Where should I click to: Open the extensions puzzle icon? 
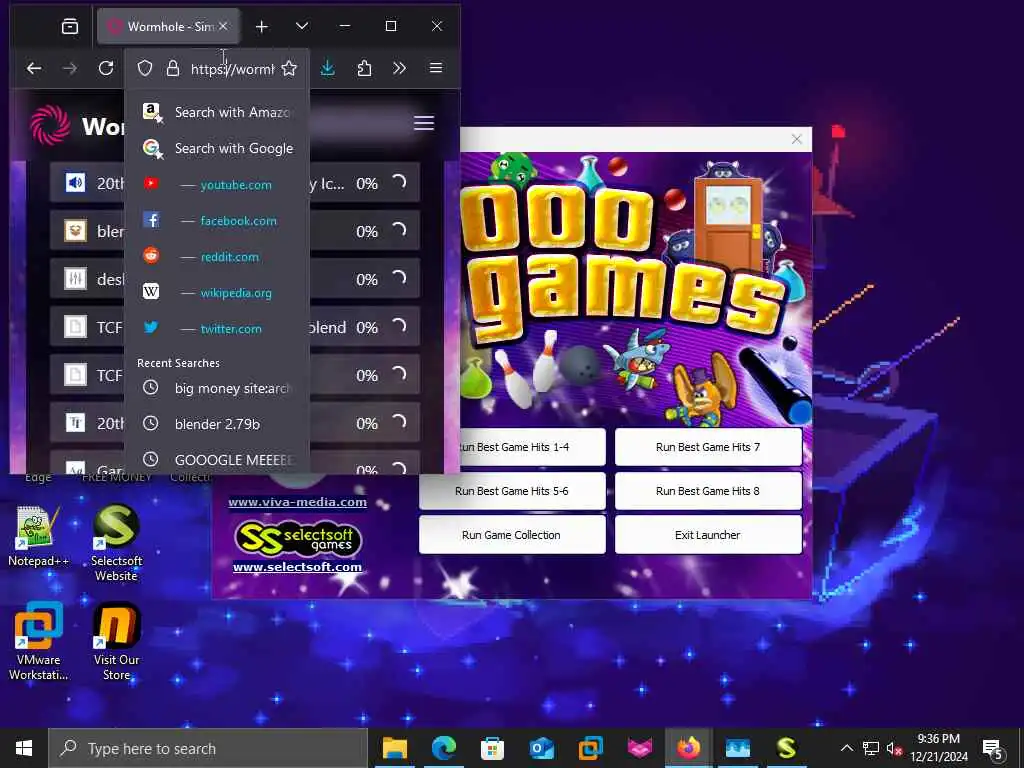pos(364,68)
